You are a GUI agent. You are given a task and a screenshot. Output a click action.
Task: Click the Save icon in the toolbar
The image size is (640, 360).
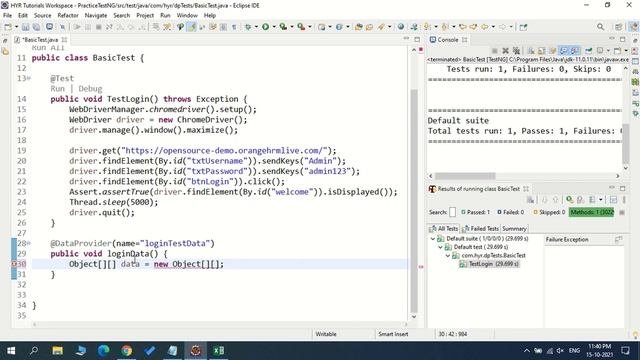coord(25,27)
